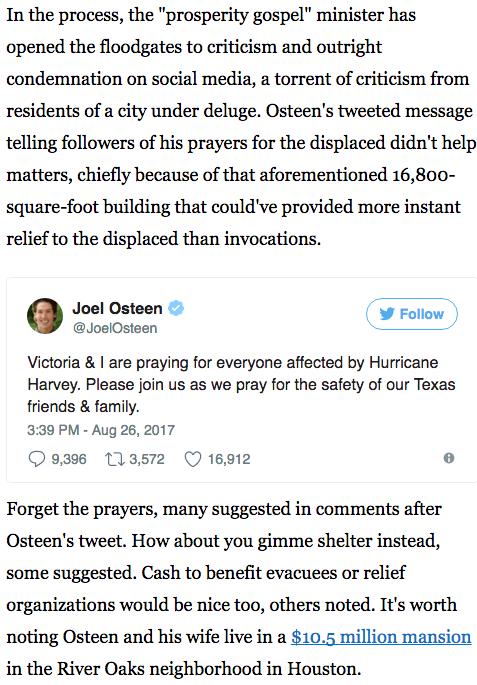
Task: Click the @JoelOsteen handle
Action: coord(115,328)
